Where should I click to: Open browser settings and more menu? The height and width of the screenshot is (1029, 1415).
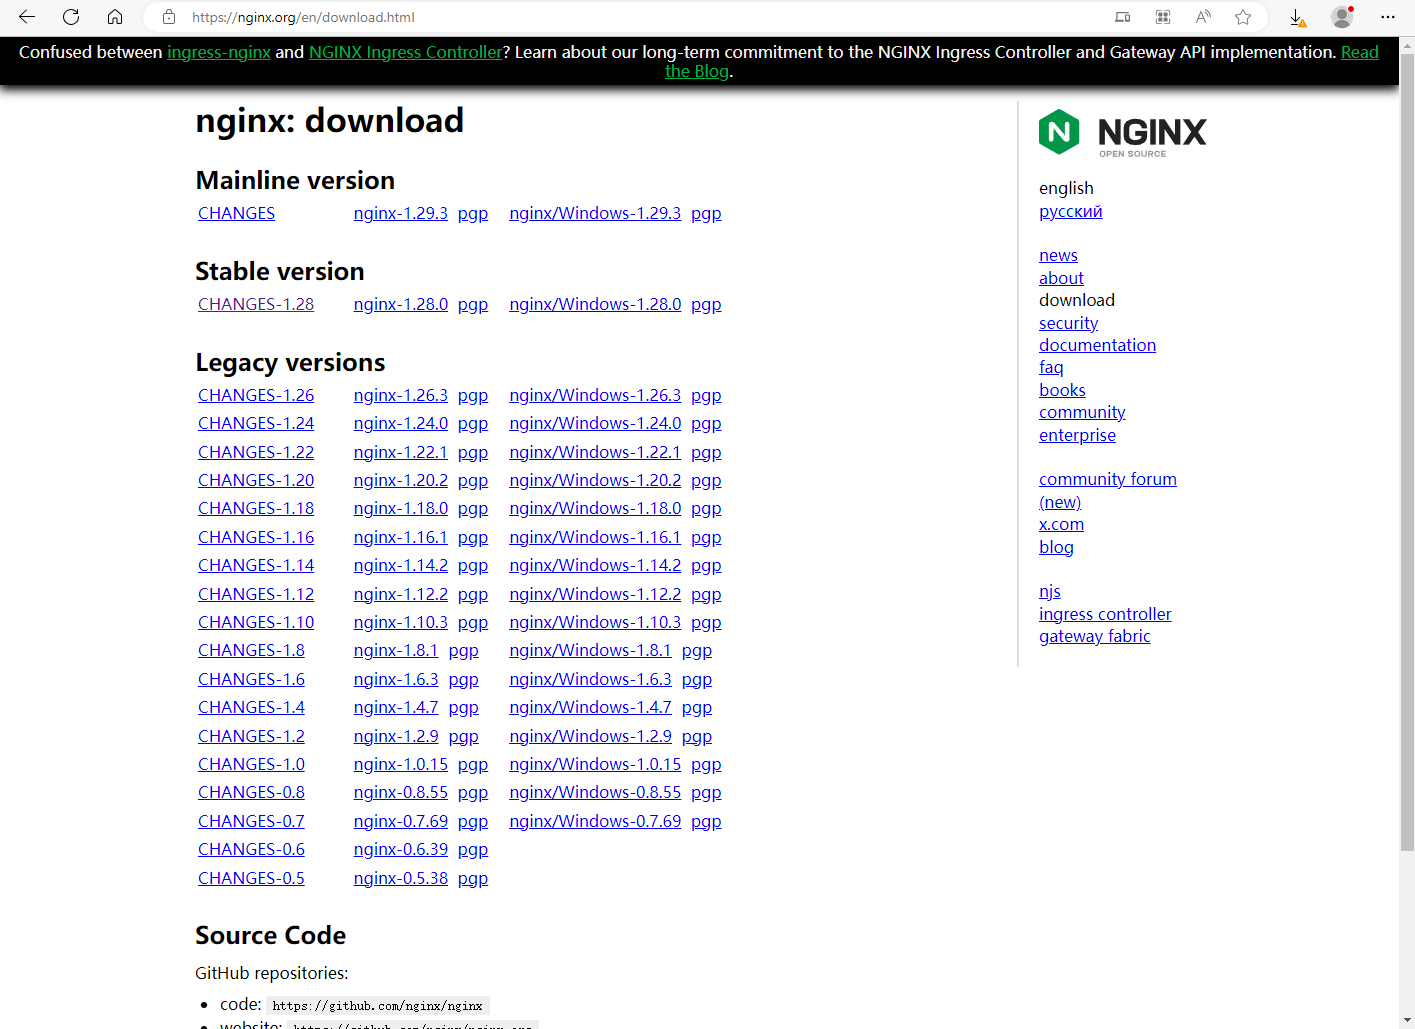click(1388, 17)
